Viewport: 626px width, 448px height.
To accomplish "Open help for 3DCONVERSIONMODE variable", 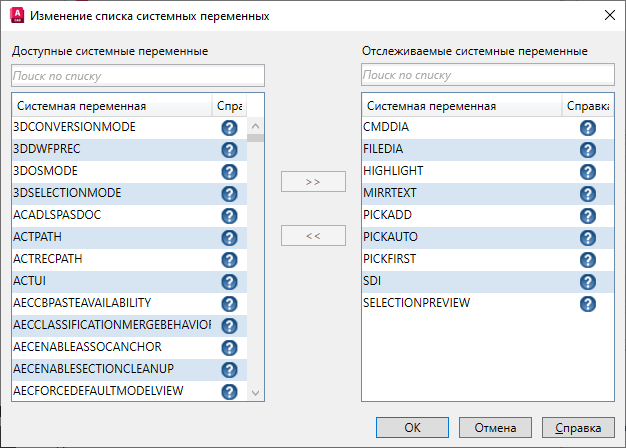I will [229, 128].
